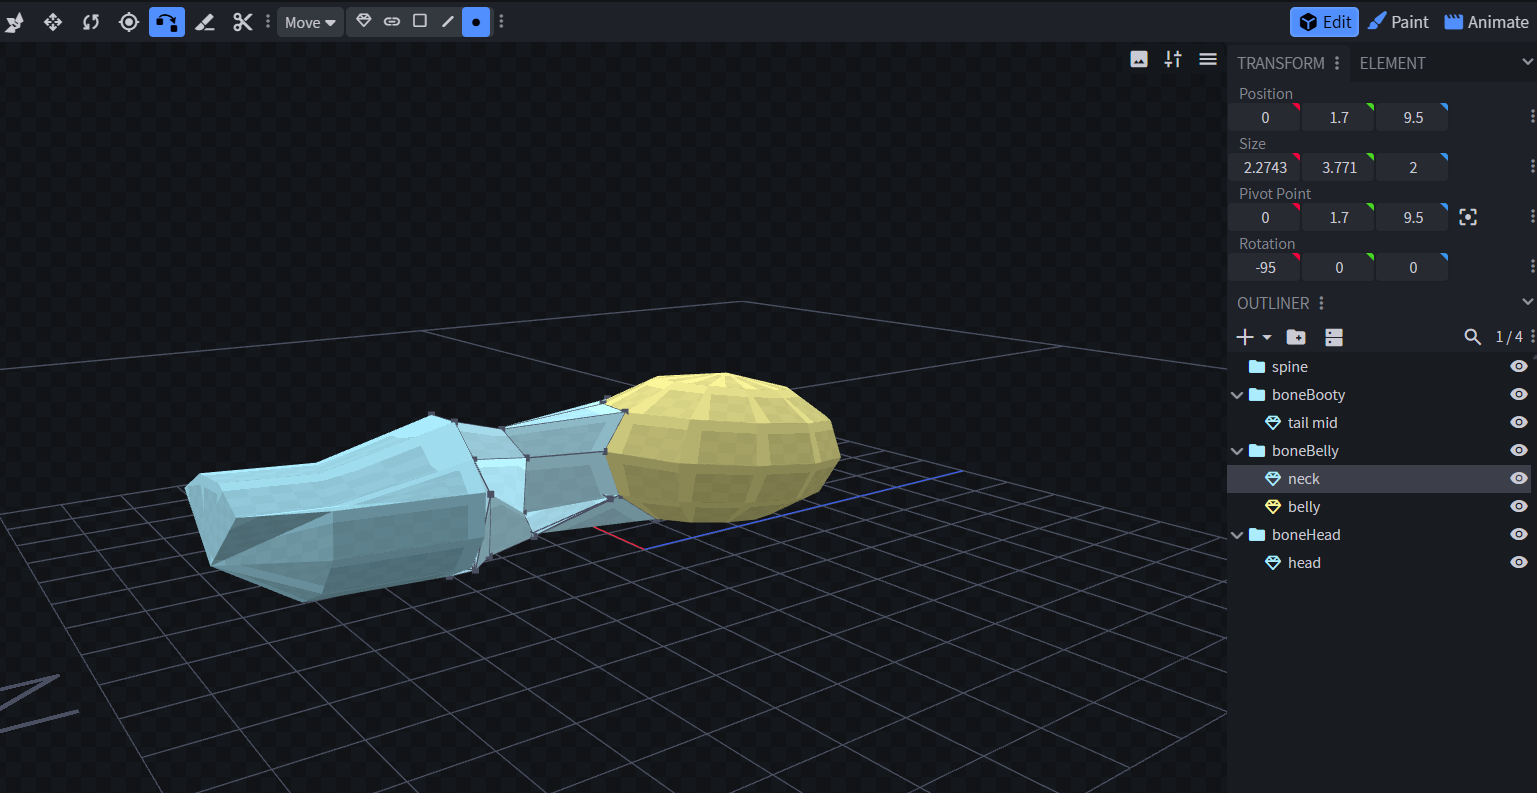
Task: Select the Rotate tool
Action: (91, 22)
